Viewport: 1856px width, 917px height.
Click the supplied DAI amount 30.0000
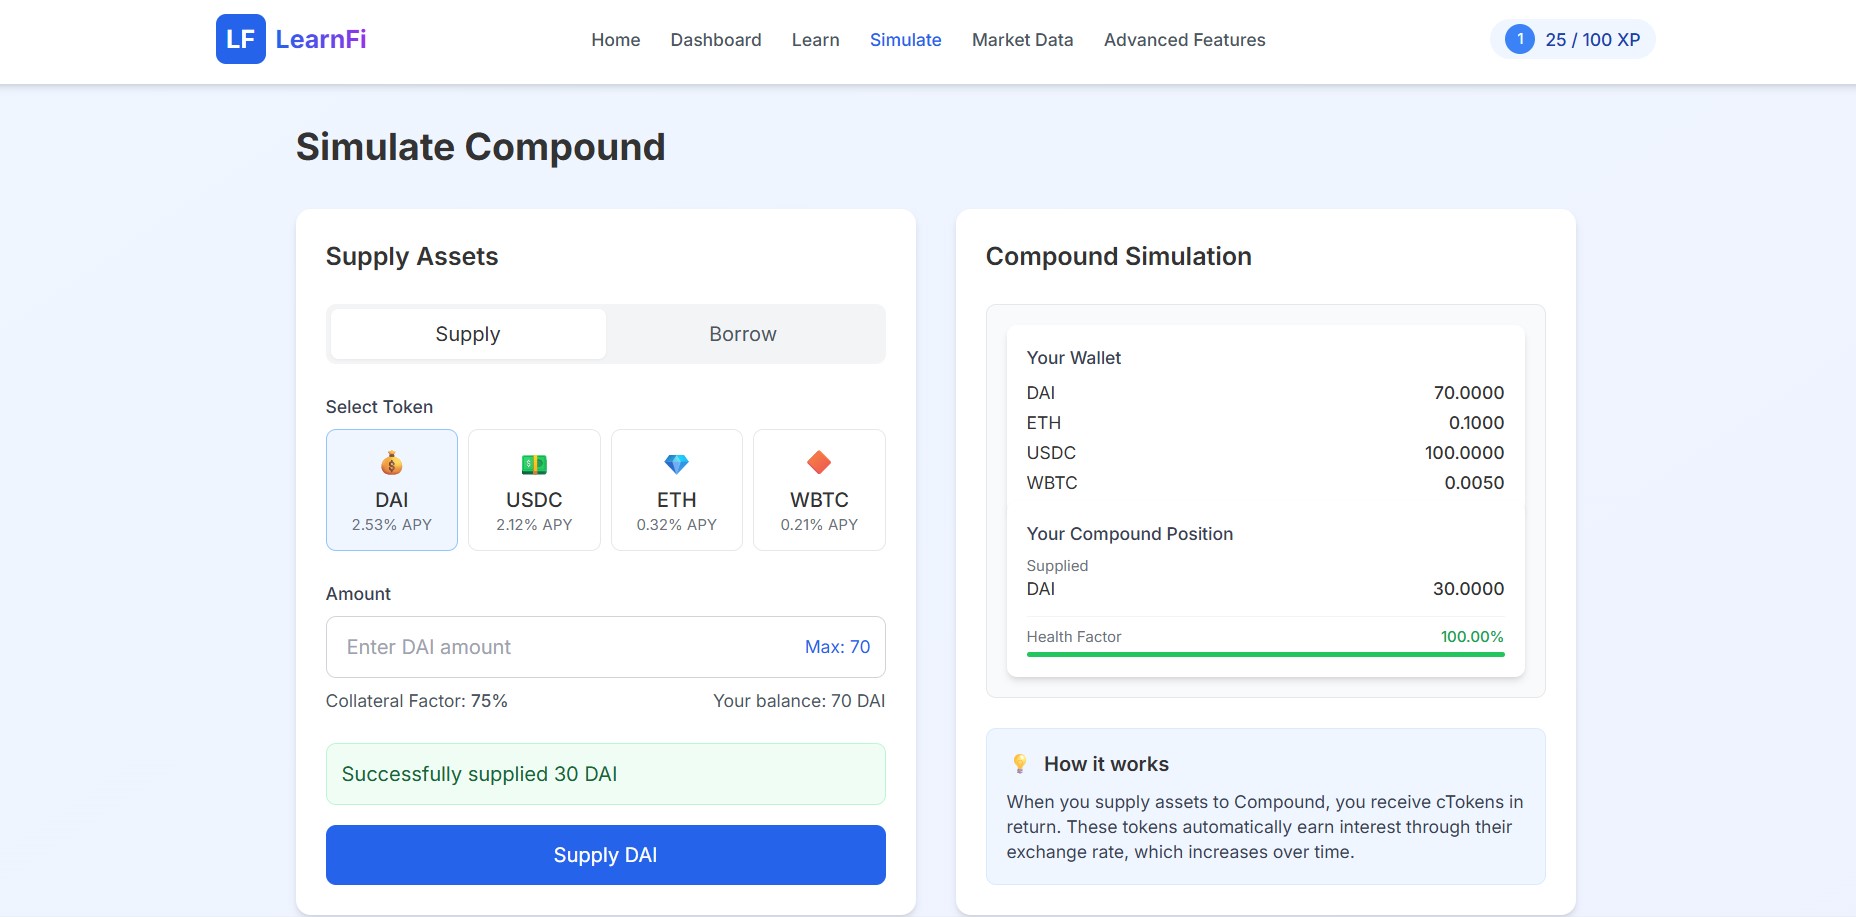(1469, 589)
